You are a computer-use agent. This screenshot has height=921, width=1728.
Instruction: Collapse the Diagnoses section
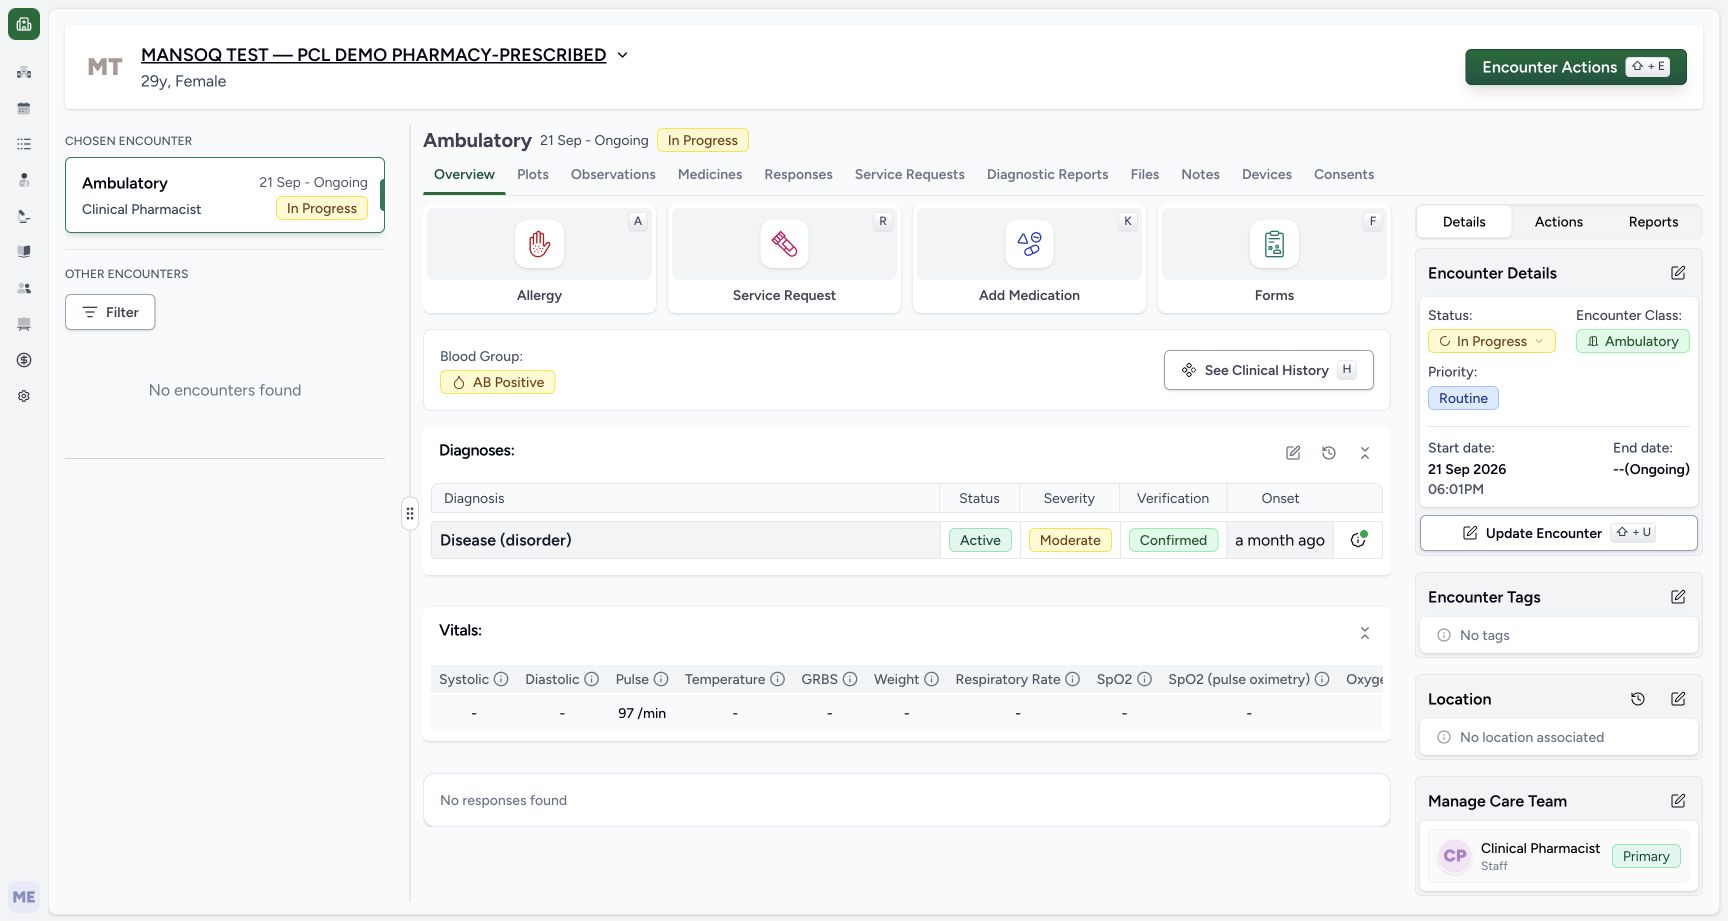pyautogui.click(x=1365, y=453)
